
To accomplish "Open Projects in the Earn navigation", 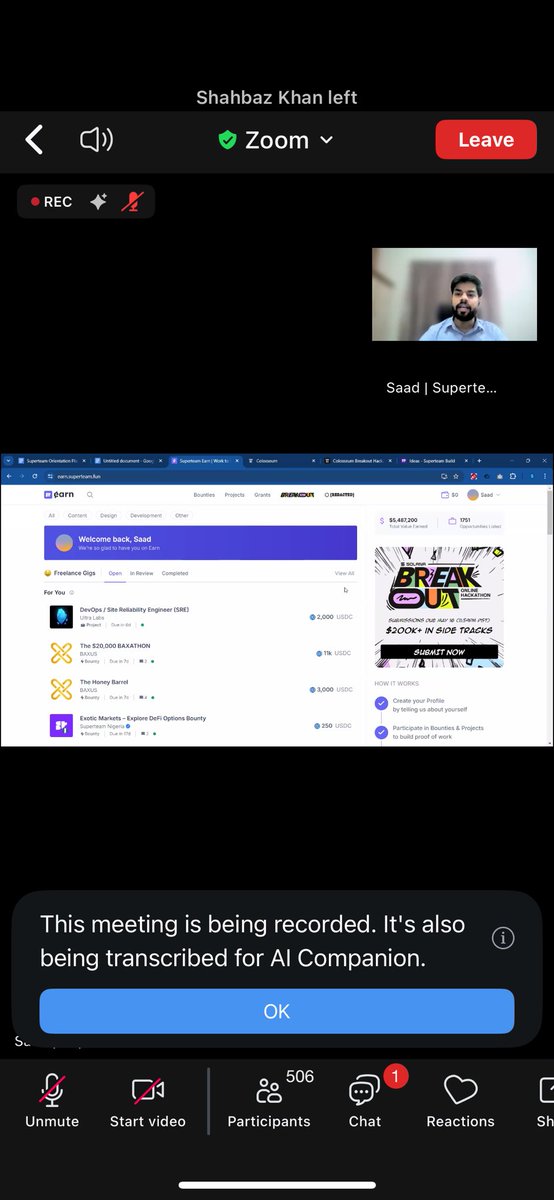I will click(235, 494).
